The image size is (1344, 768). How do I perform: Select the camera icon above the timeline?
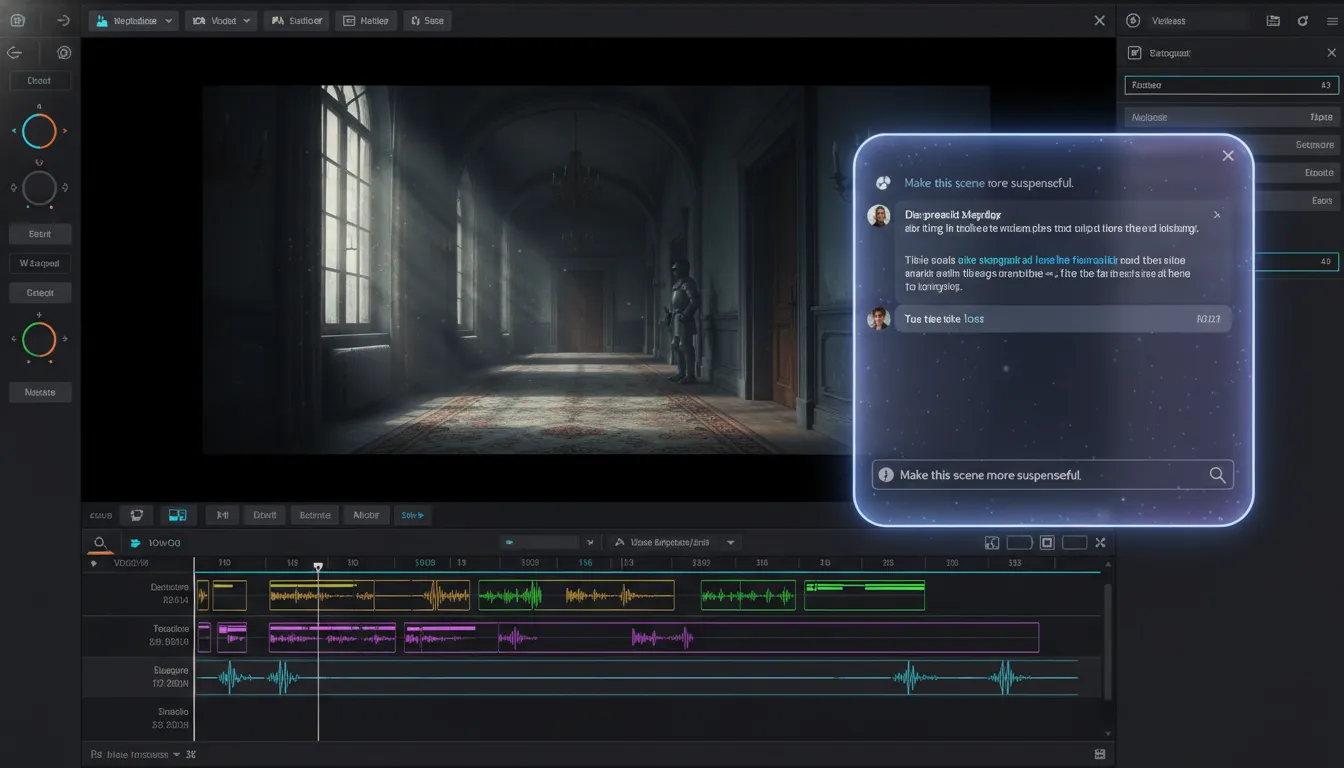click(136, 514)
